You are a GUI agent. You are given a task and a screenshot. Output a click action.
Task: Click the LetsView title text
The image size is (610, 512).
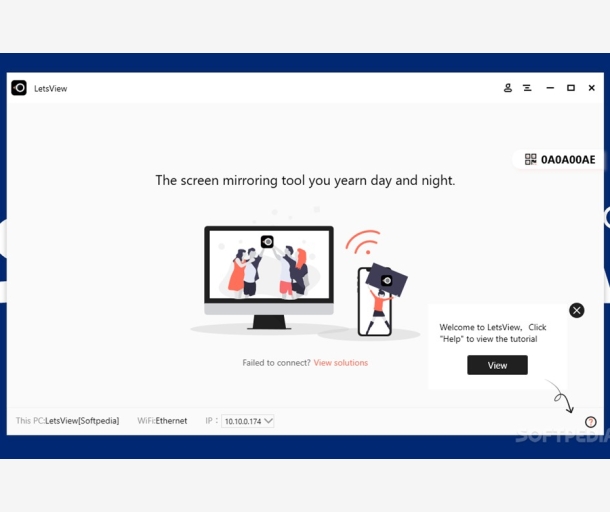point(51,89)
